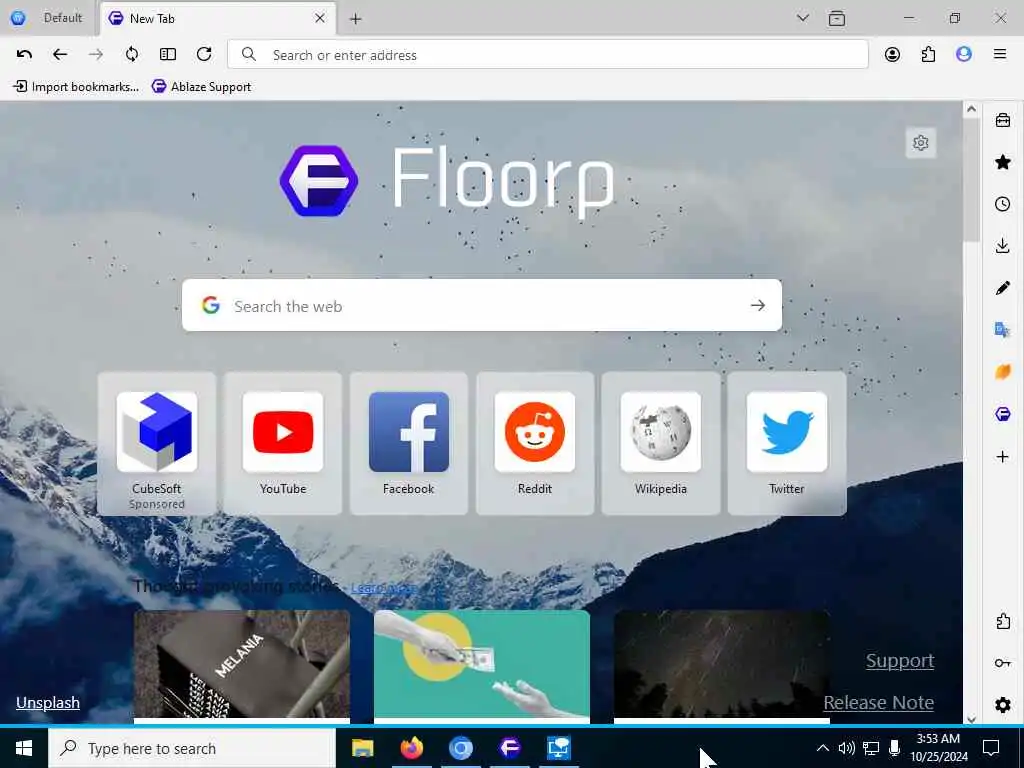Reload the current page
Screen dimensions: 1024x768
click(204, 54)
